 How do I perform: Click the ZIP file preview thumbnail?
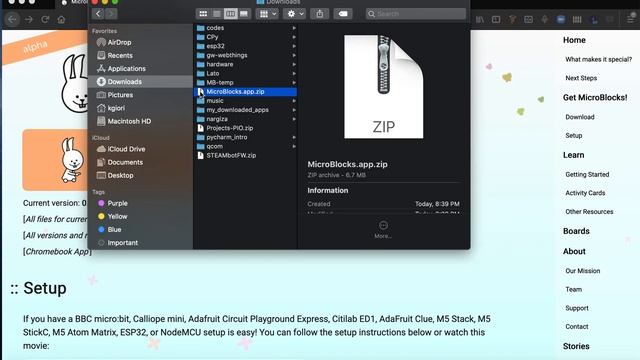pyautogui.click(x=384, y=87)
